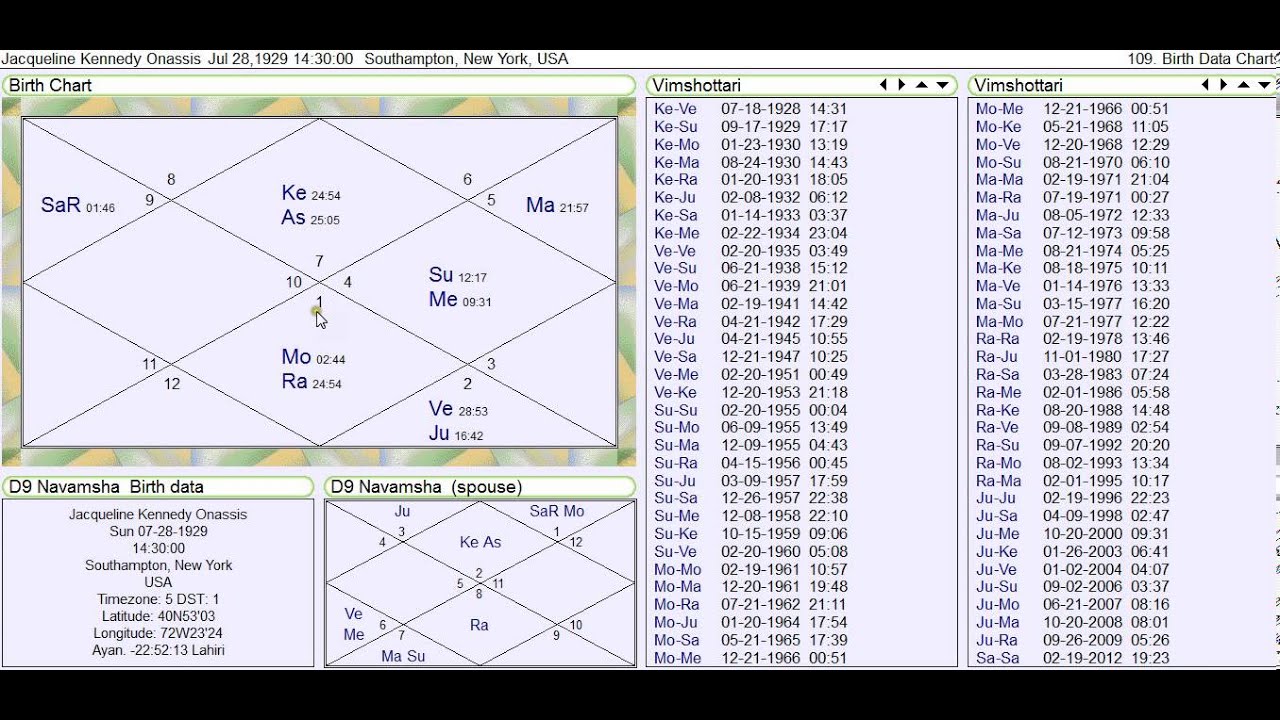Select the Su-Ra 04-15-1956 dasha row
Image resolution: width=1280 pixels, height=720 pixels.
coord(751,463)
